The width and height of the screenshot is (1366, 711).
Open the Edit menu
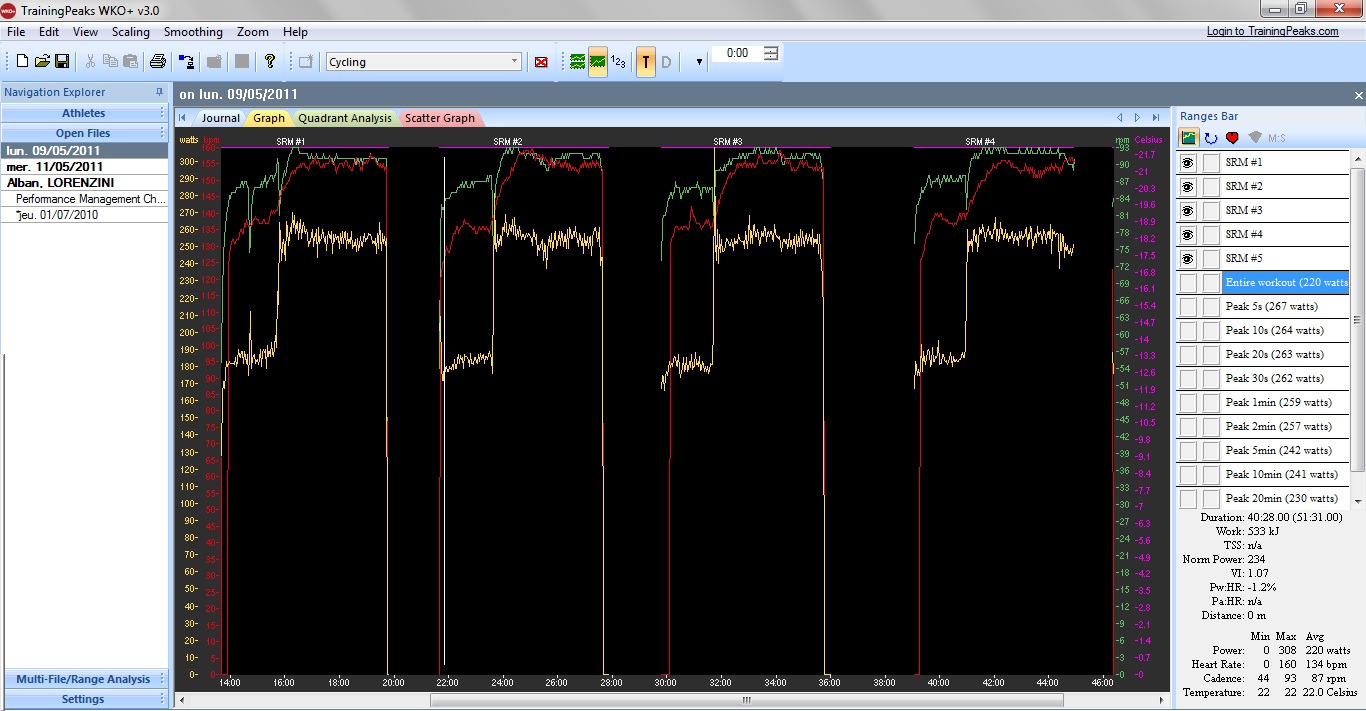[49, 32]
